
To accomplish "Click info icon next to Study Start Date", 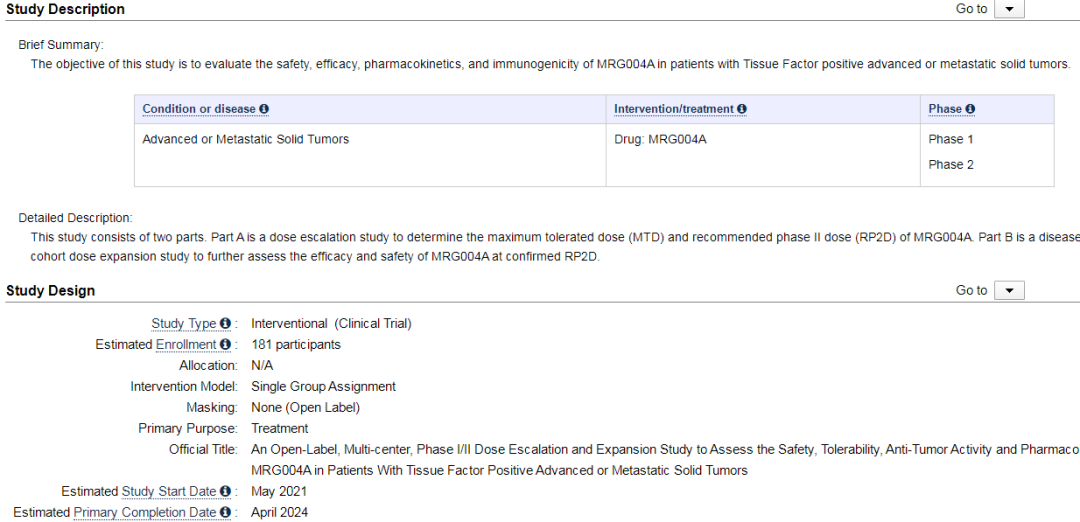I will [225, 492].
